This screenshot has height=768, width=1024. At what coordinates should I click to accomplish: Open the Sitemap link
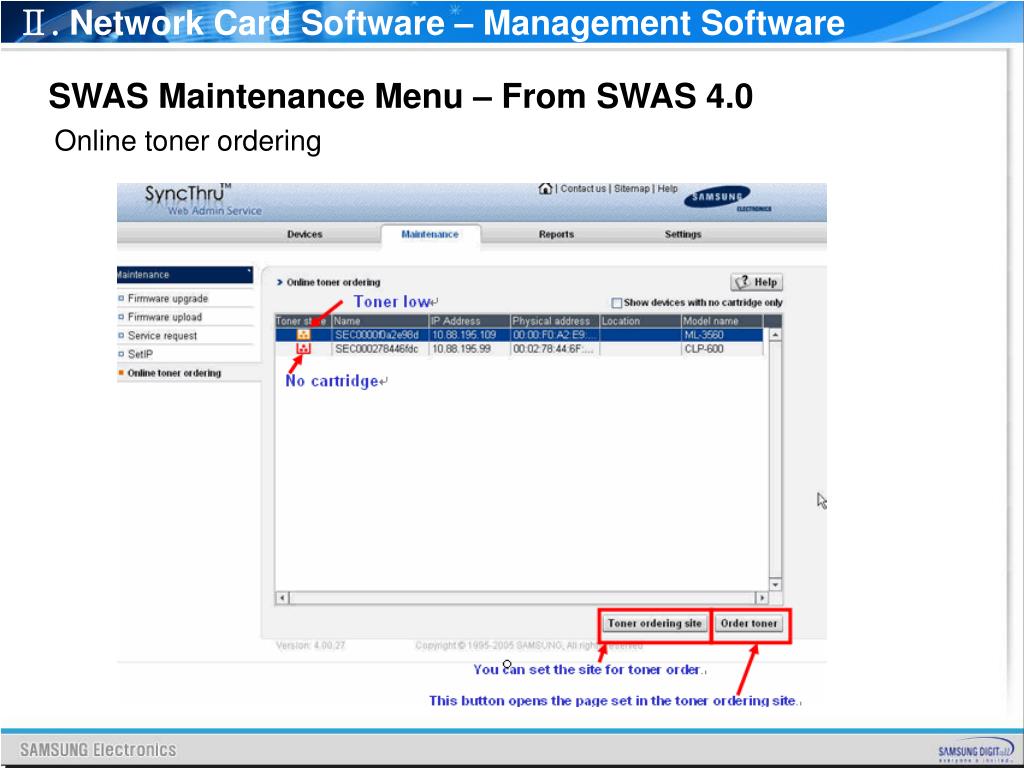click(632, 189)
